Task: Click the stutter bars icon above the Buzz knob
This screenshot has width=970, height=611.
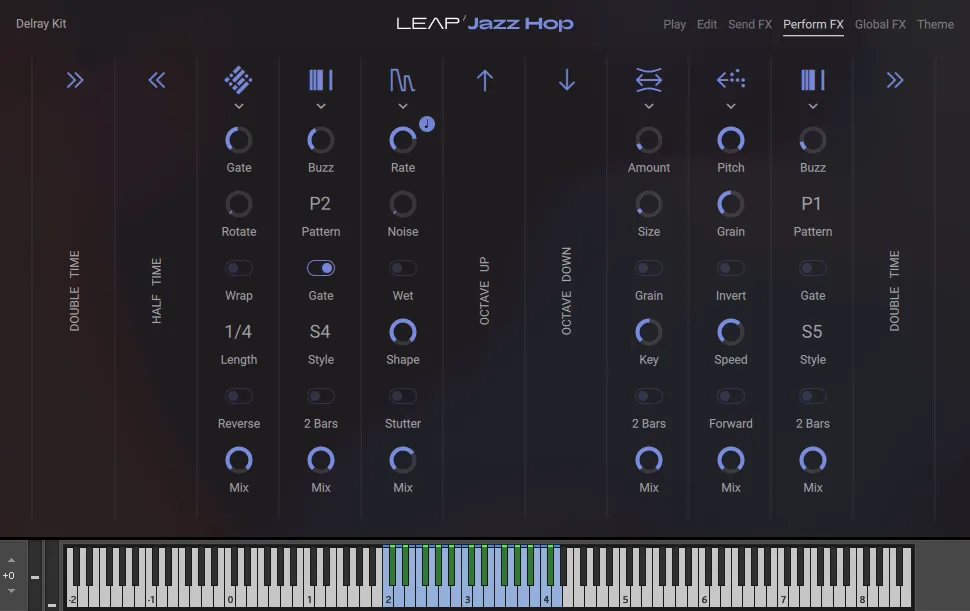Action: pyautogui.click(x=320, y=80)
